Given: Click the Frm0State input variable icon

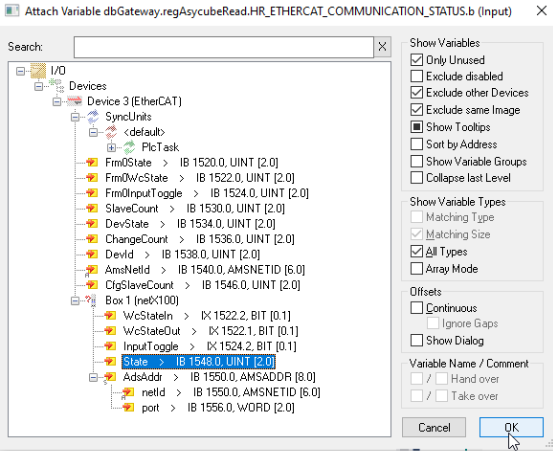Looking at the screenshot, I should [92, 163].
